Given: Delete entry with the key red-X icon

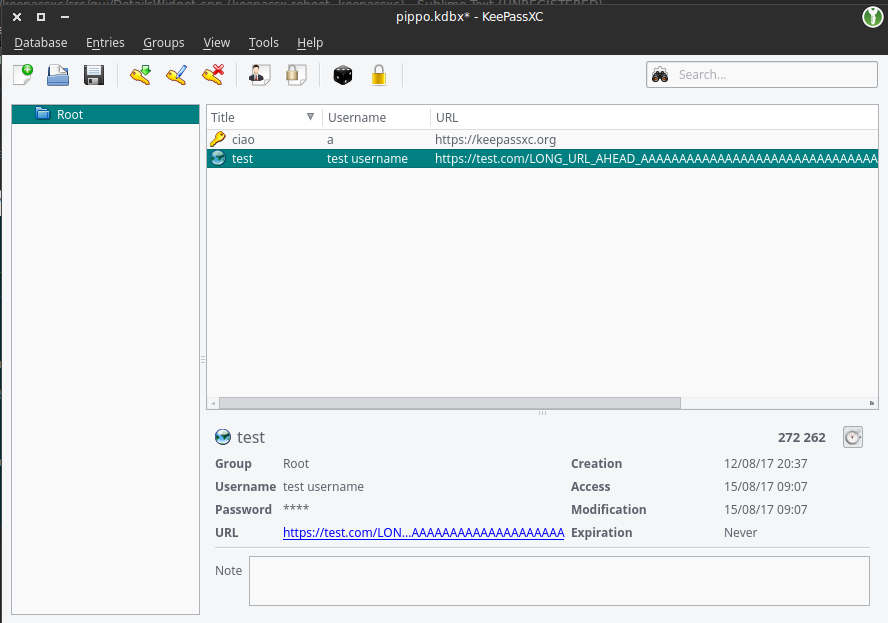Looking at the screenshot, I should pos(213,75).
